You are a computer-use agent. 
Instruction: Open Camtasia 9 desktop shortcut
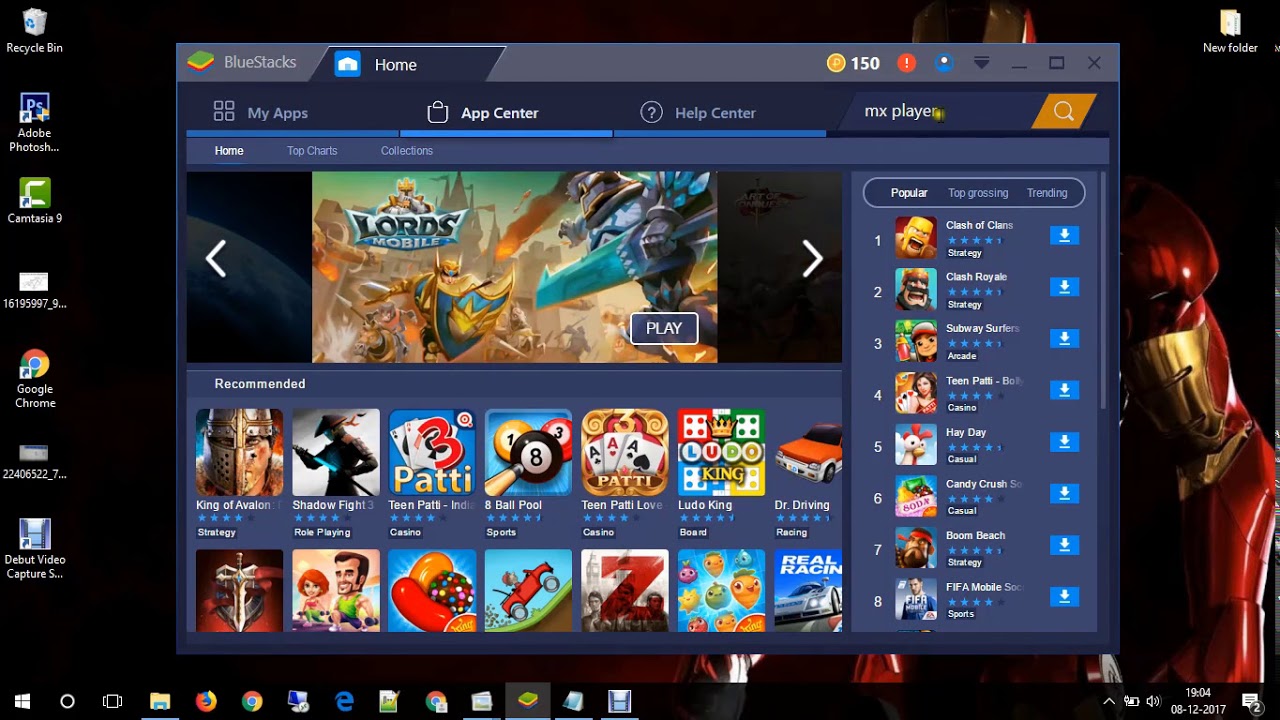click(x=34, y=201)
